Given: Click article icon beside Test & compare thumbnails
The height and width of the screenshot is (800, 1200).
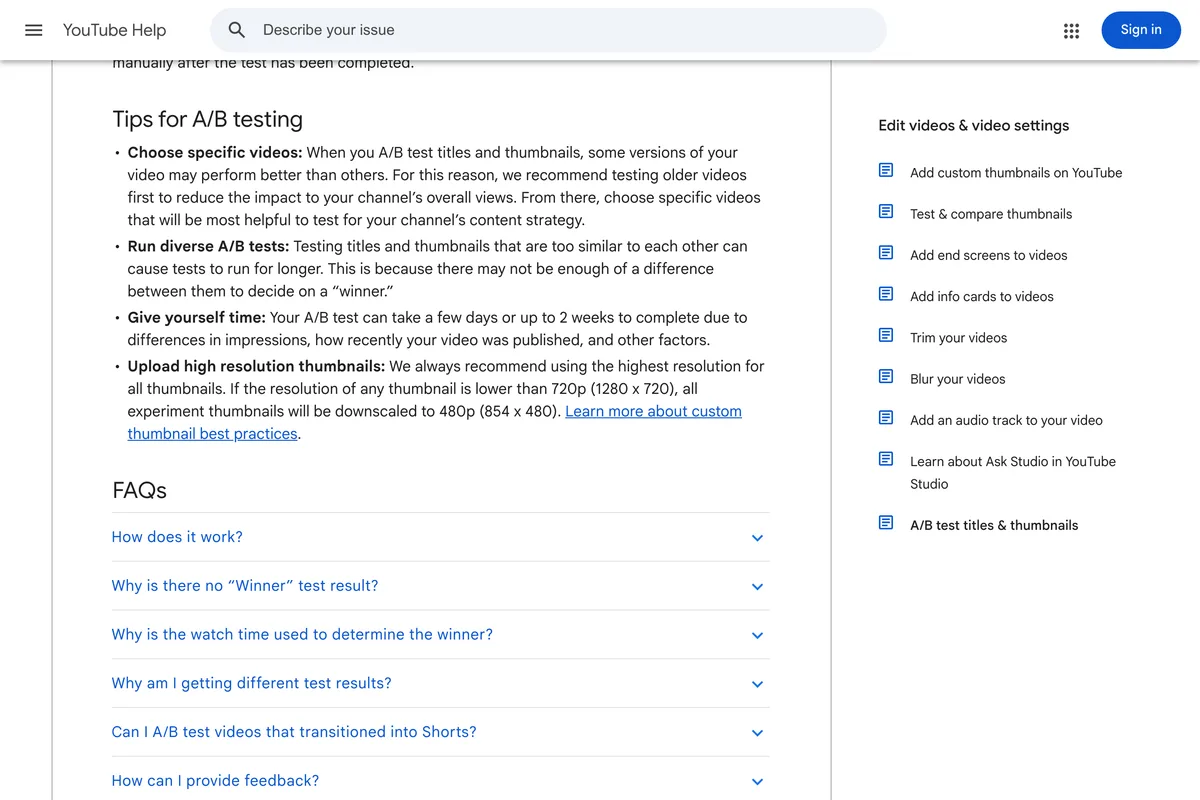Looking at the screenshot, I should point(886,212).
